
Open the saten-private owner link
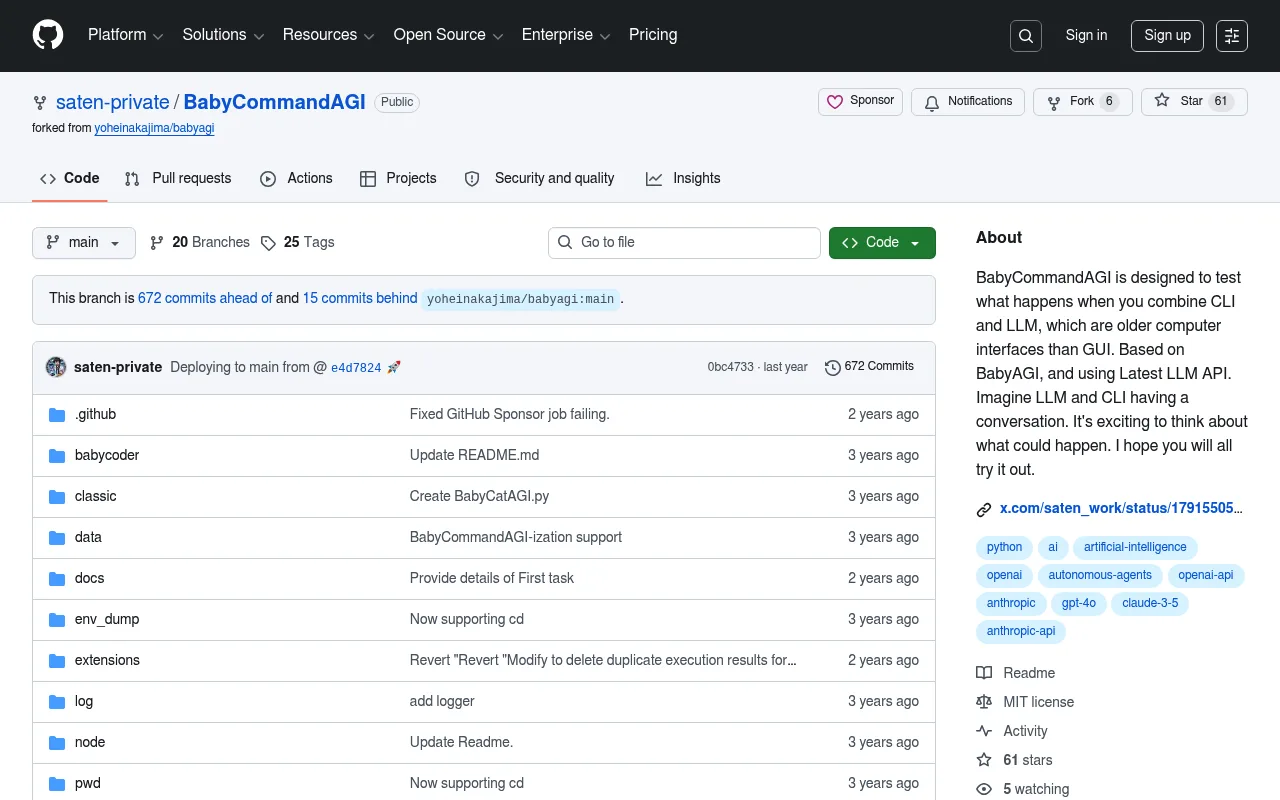click(113, 102)
